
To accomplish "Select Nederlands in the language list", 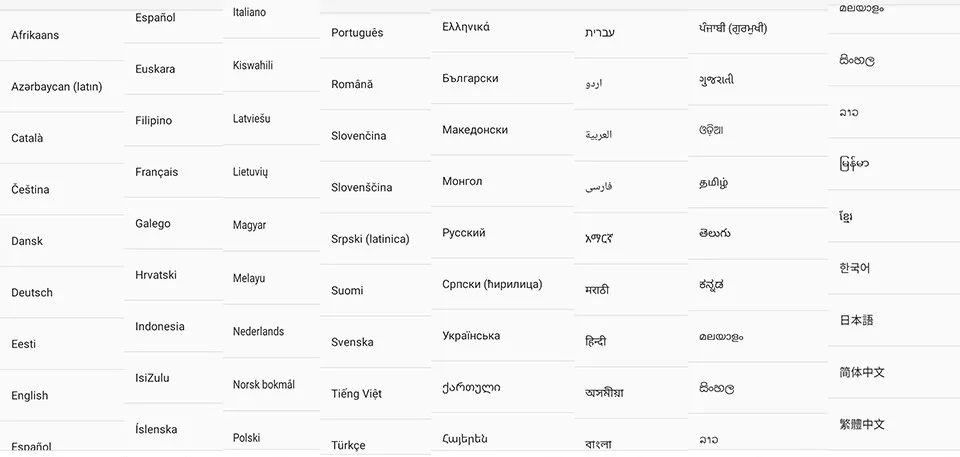I will point(271,331).
